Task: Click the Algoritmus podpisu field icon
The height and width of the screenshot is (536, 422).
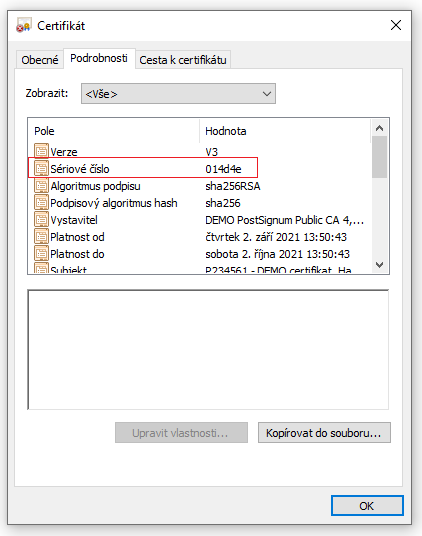Action: click(41, 186)
